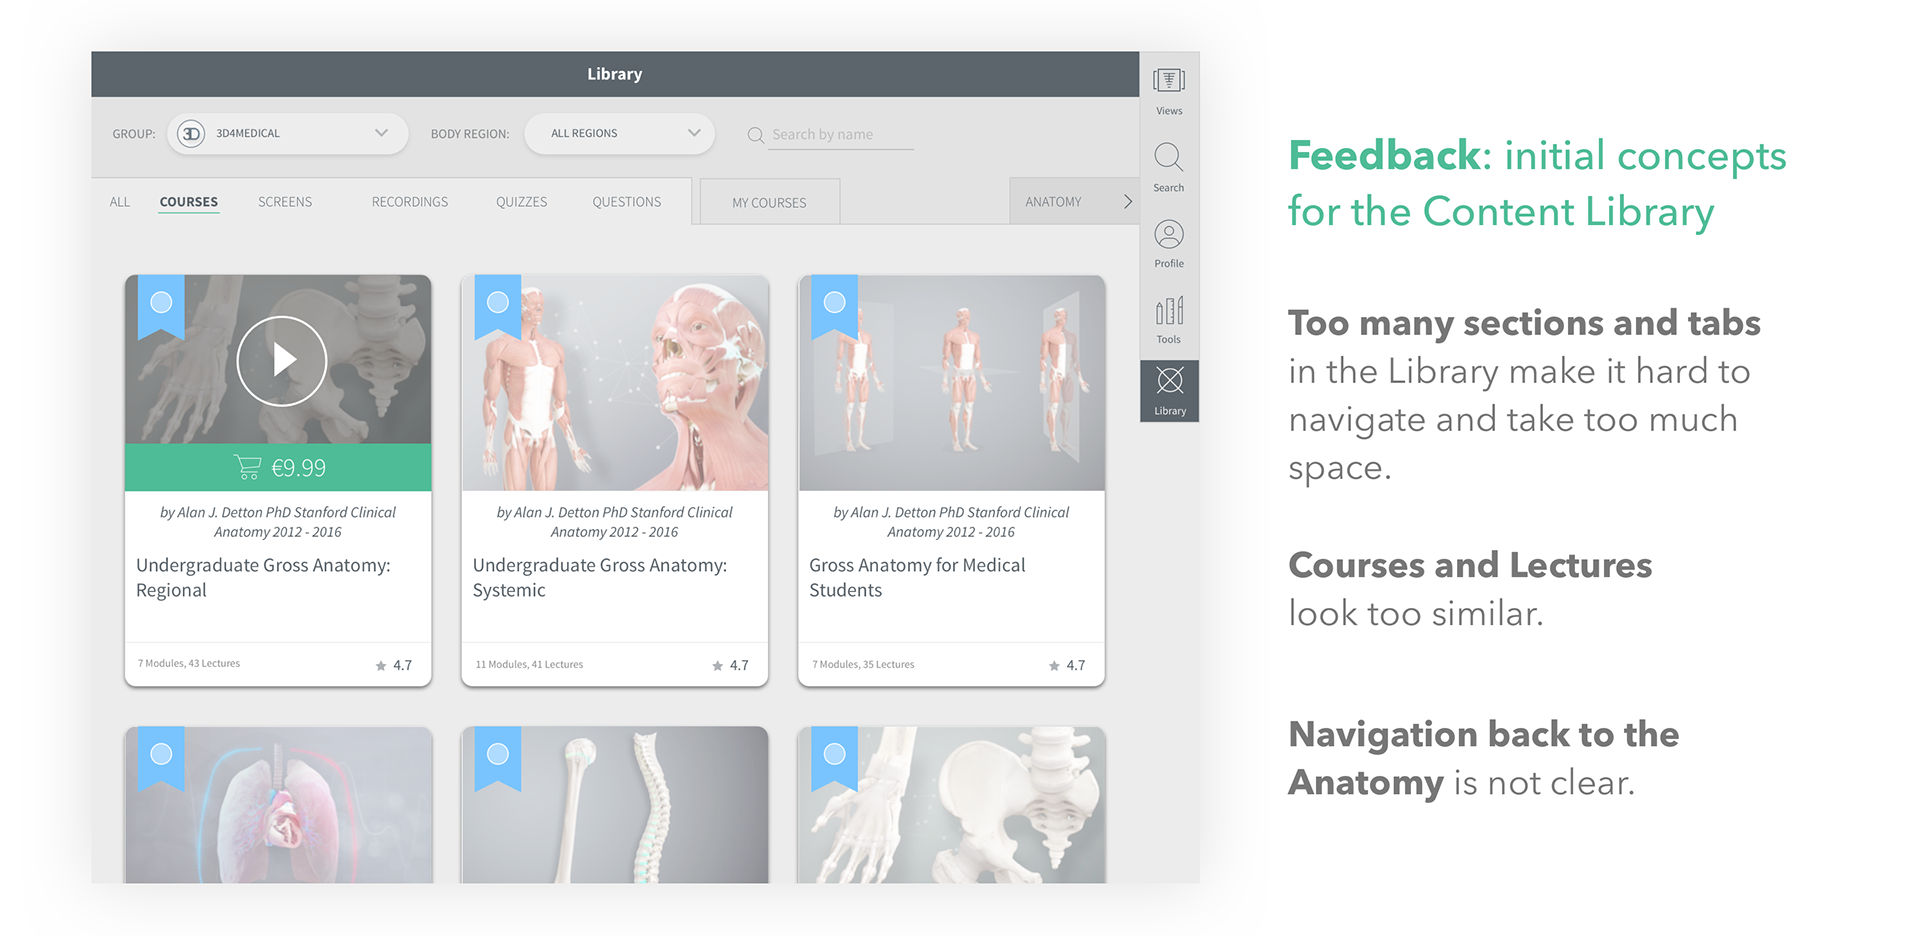Toggle bookmark circle on Regional course card

click(161, 302)
